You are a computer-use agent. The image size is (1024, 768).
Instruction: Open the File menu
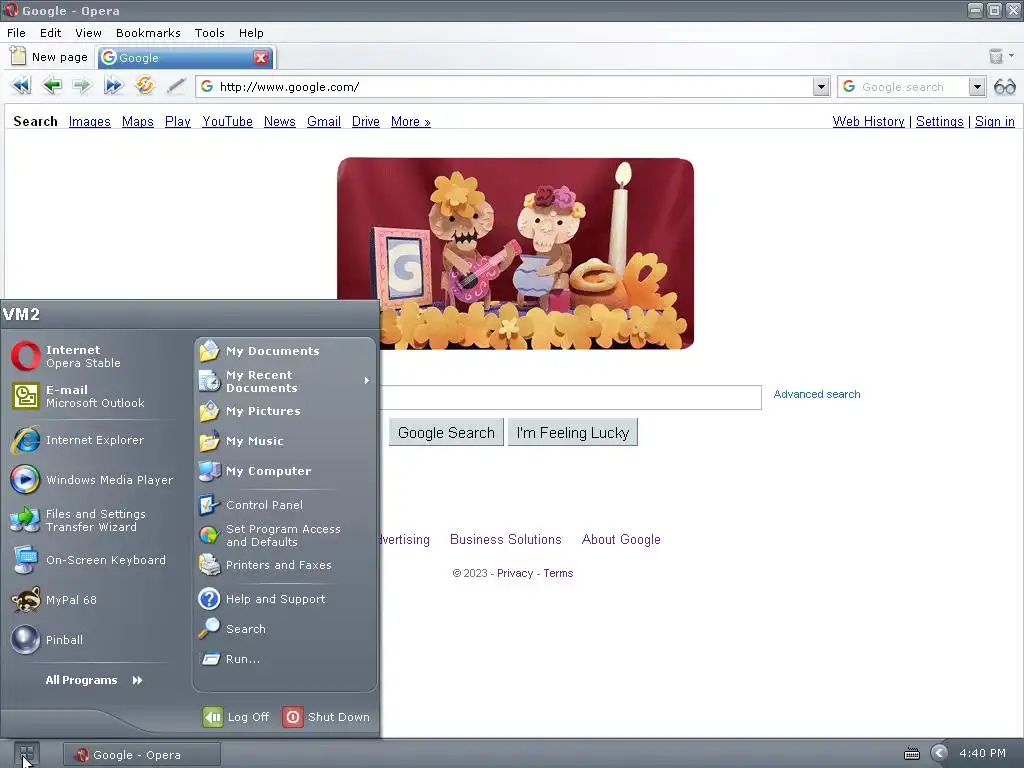tap(16, 33)
